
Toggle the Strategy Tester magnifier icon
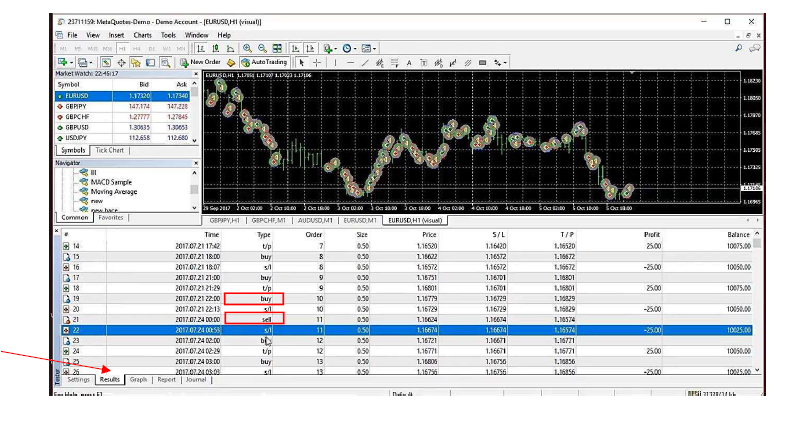click(x=166, y=63)
